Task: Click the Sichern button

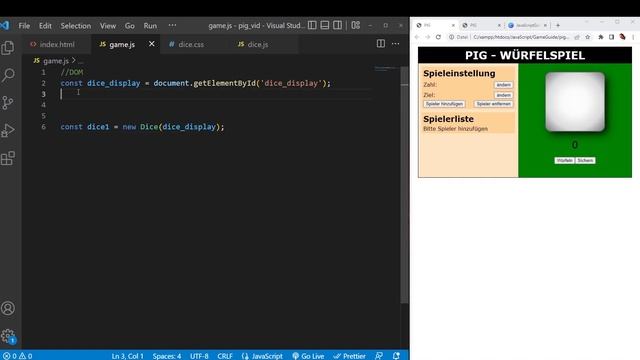Action: (x=585, y=160)
